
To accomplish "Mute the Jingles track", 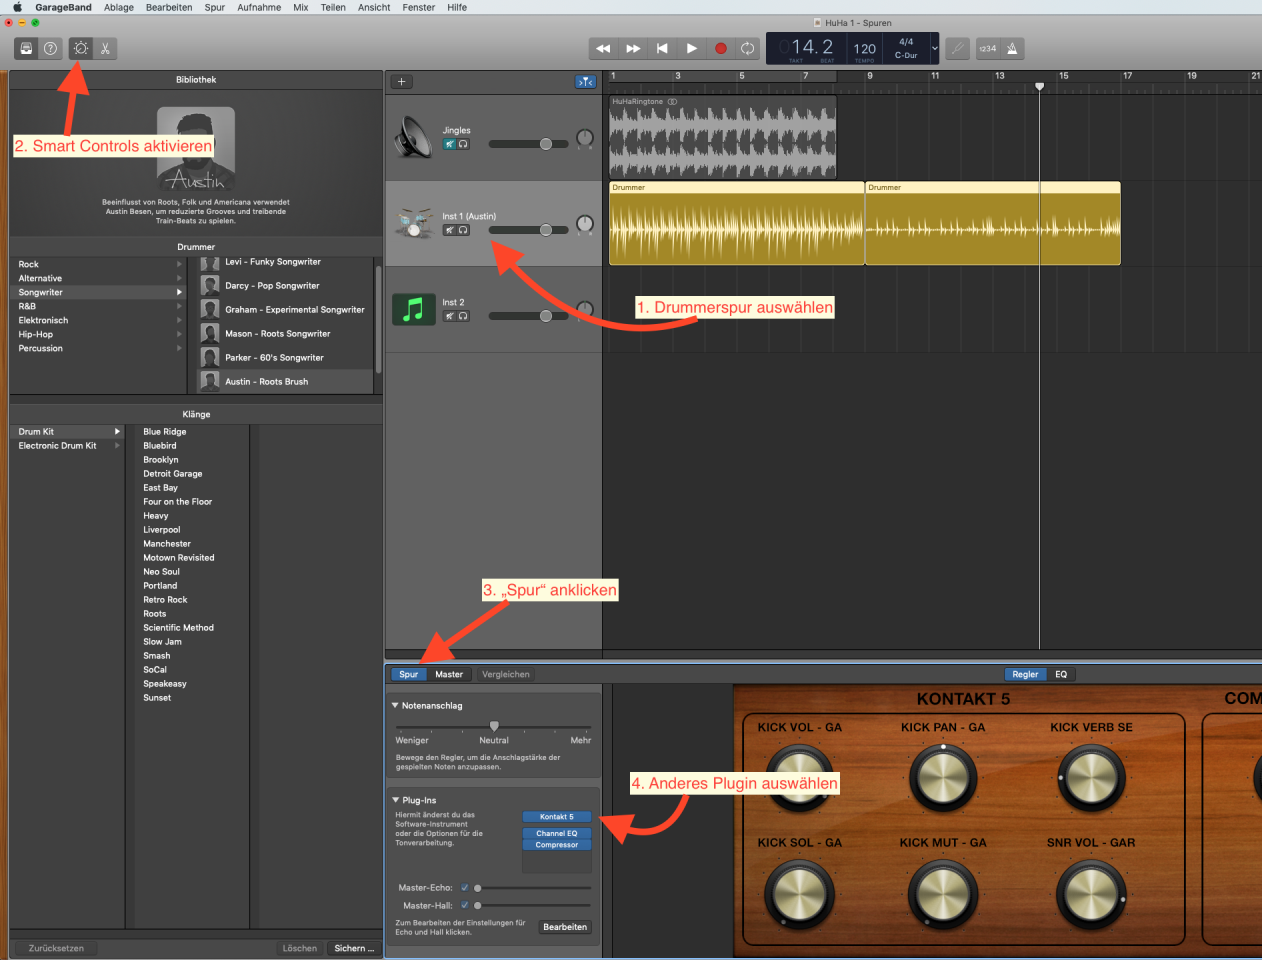I will (x=450, y=144).
